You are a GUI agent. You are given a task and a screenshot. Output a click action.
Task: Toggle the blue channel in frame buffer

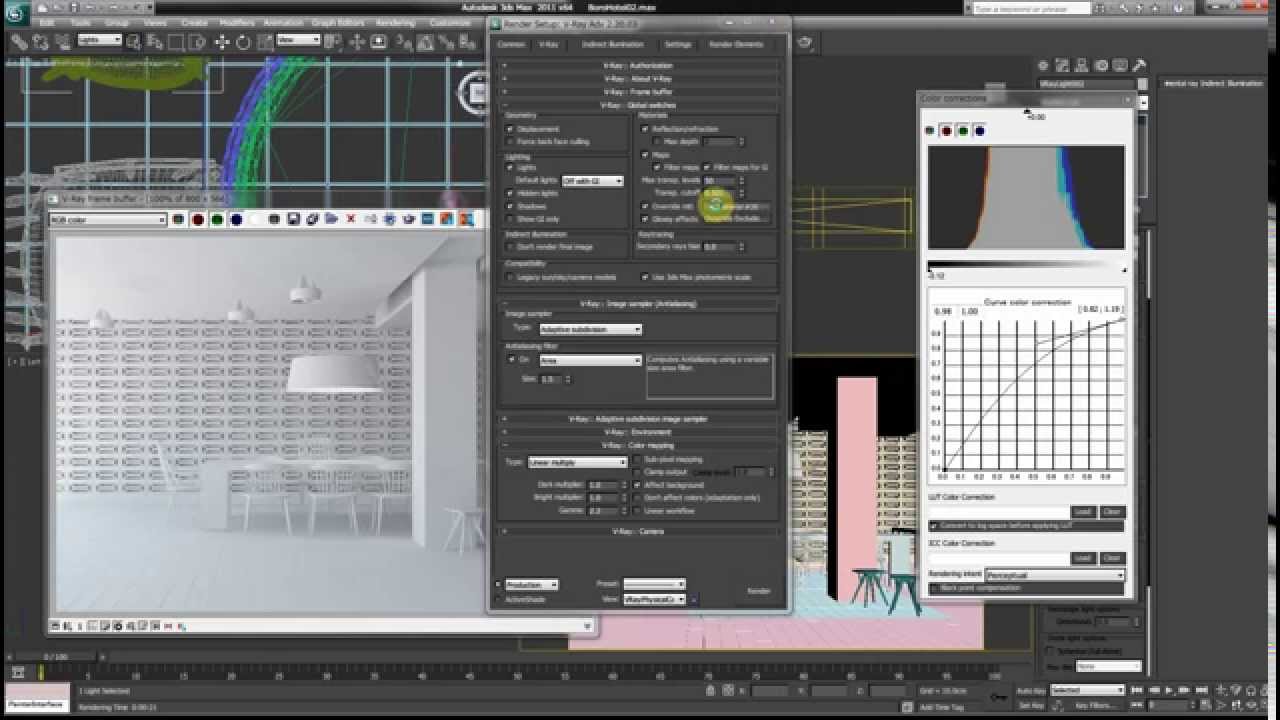(236, 219)
